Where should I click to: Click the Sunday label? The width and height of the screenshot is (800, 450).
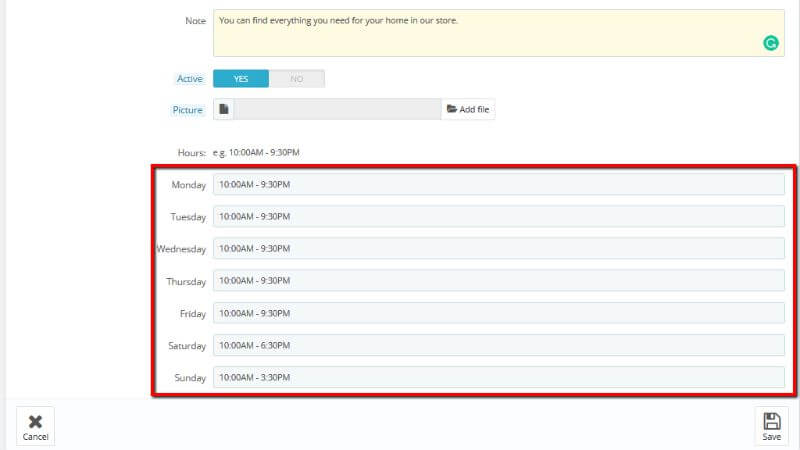coord(190,378)
